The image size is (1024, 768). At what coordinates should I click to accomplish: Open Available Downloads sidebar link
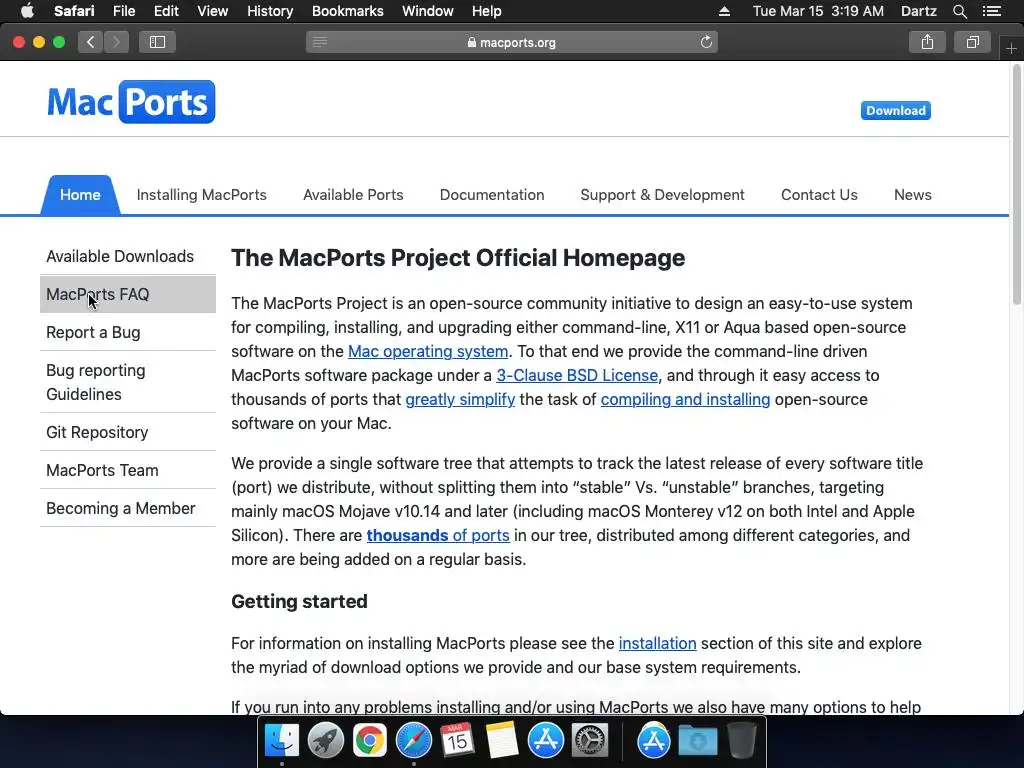point(128,256)
